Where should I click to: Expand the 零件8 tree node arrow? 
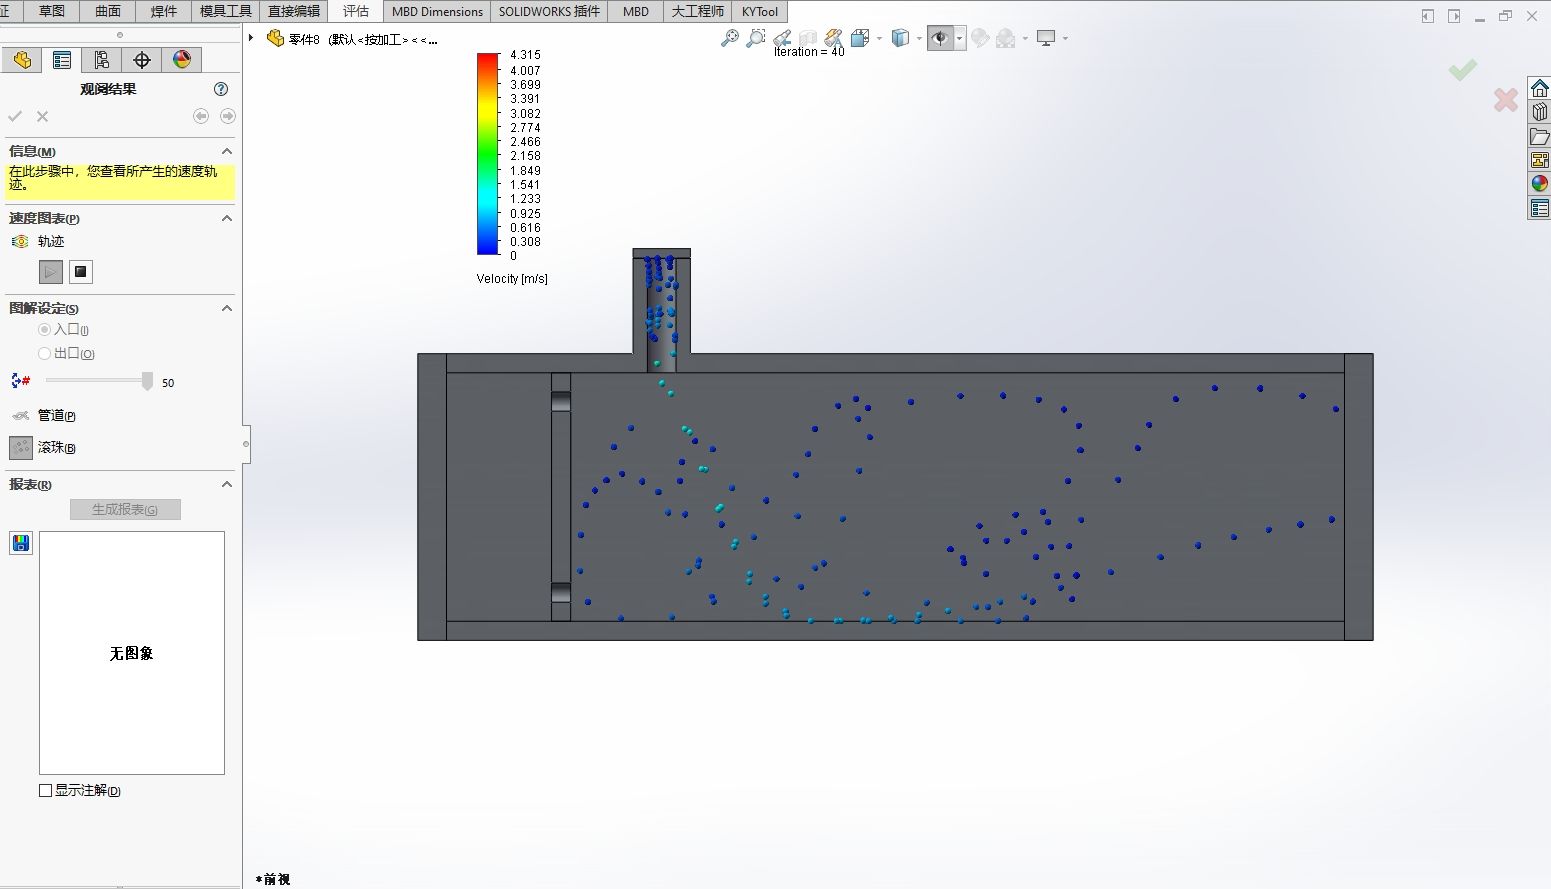tap(251, 38)
